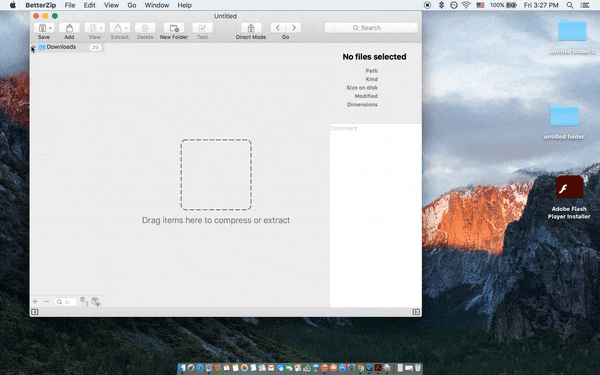Screen dimensions: 600x375
Task: Open the Save button's dropdown arrow
Action: (51, 28)
